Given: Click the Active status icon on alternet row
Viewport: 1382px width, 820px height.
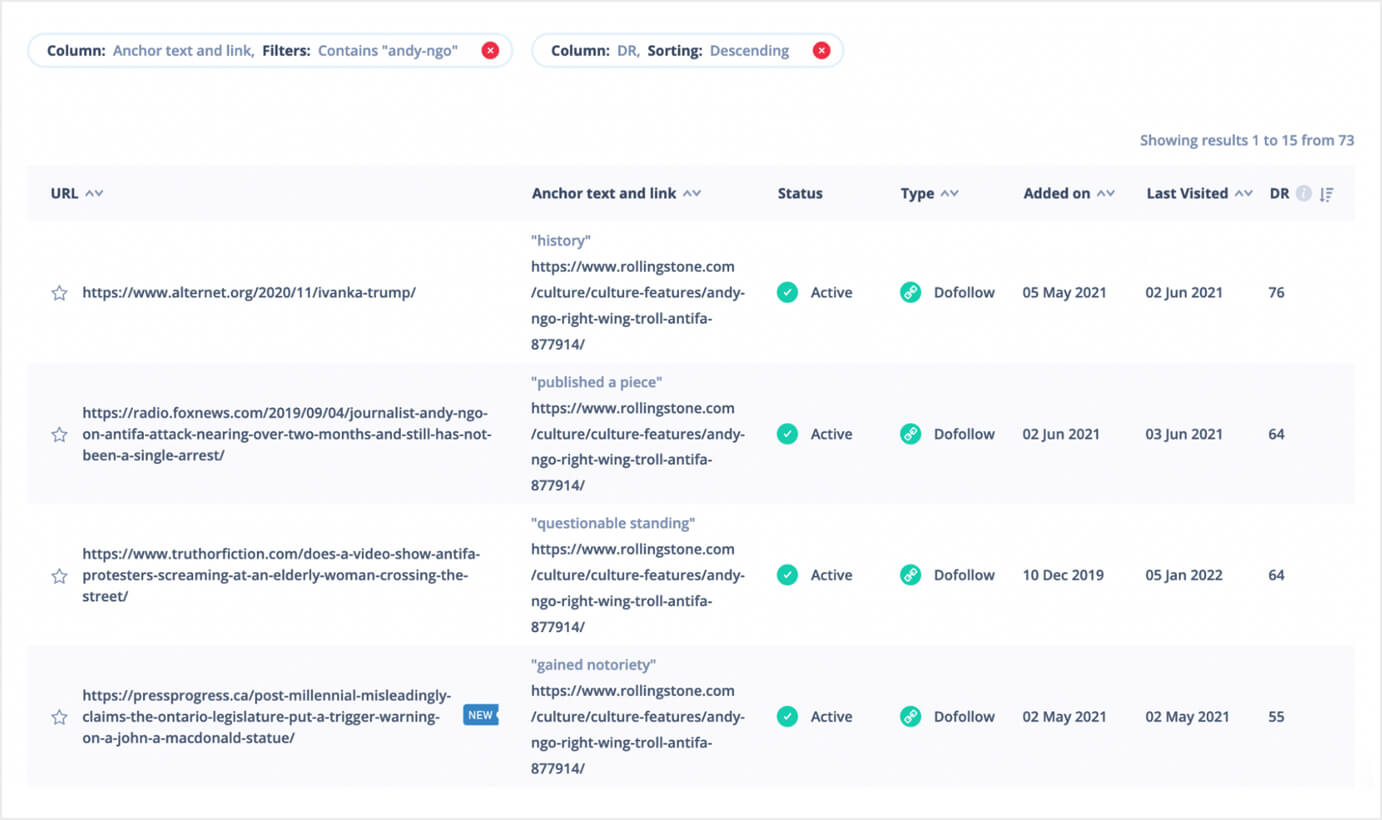Looking at the screenshot, I should 787,292.
